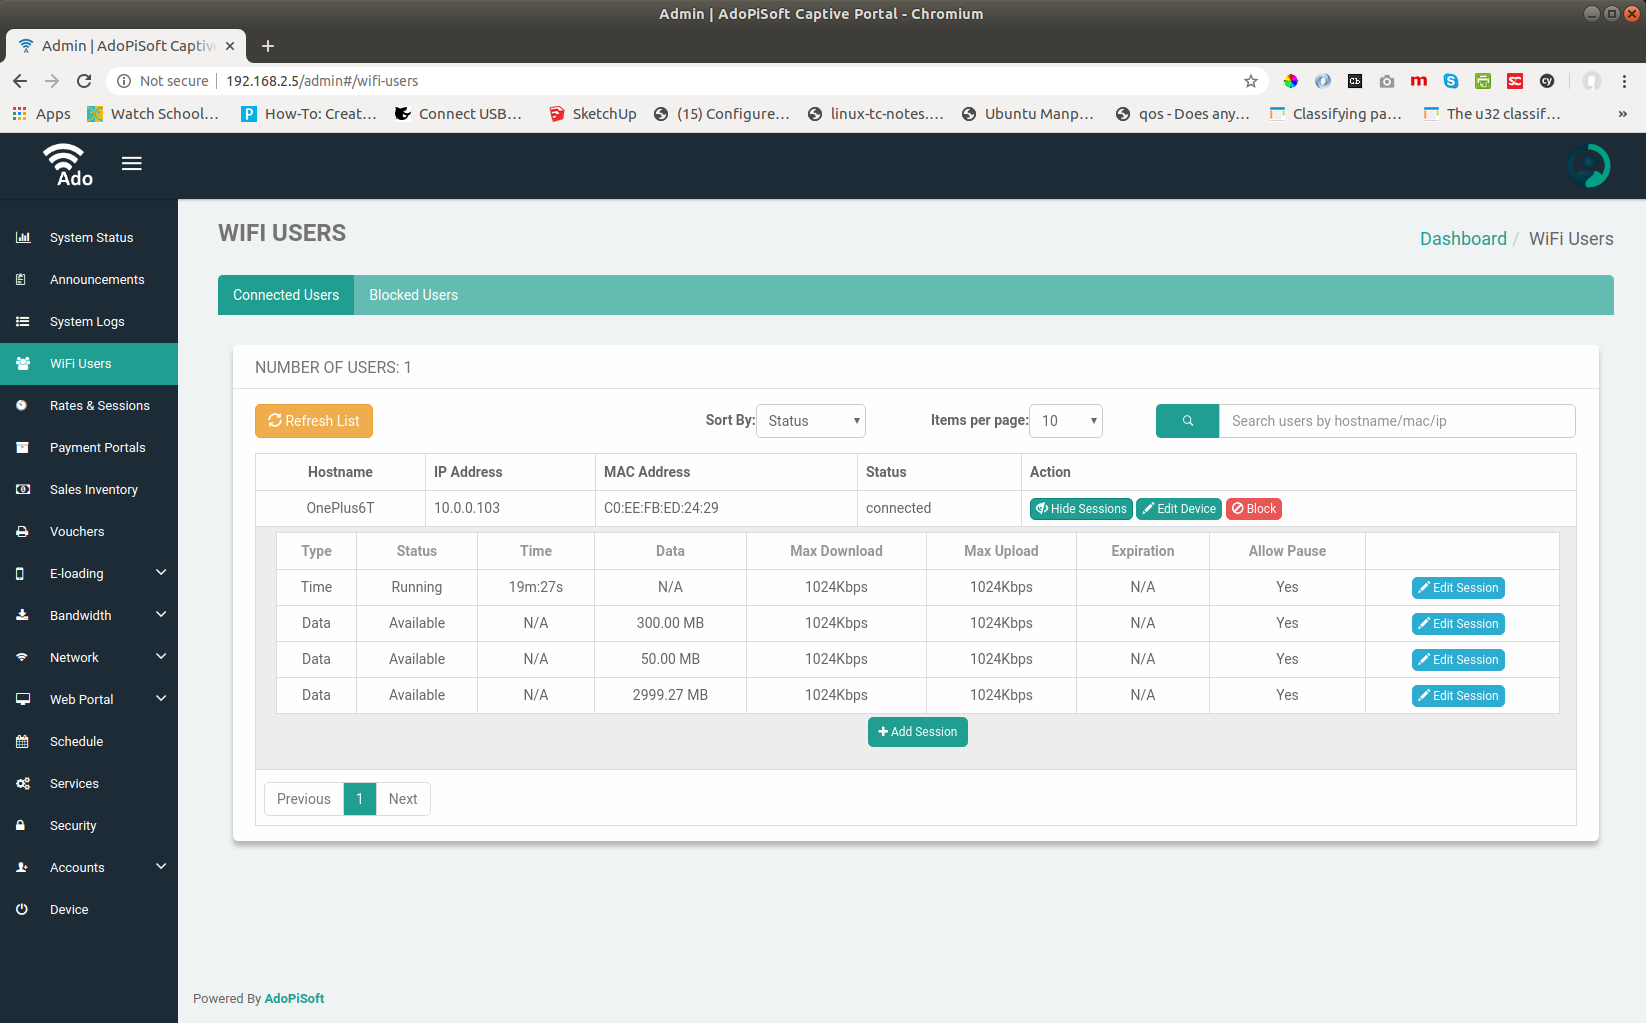Viewport: 1646px width, 1023px height.
Task: Open Rates & Sessions in sidebar
Action: 99,406
